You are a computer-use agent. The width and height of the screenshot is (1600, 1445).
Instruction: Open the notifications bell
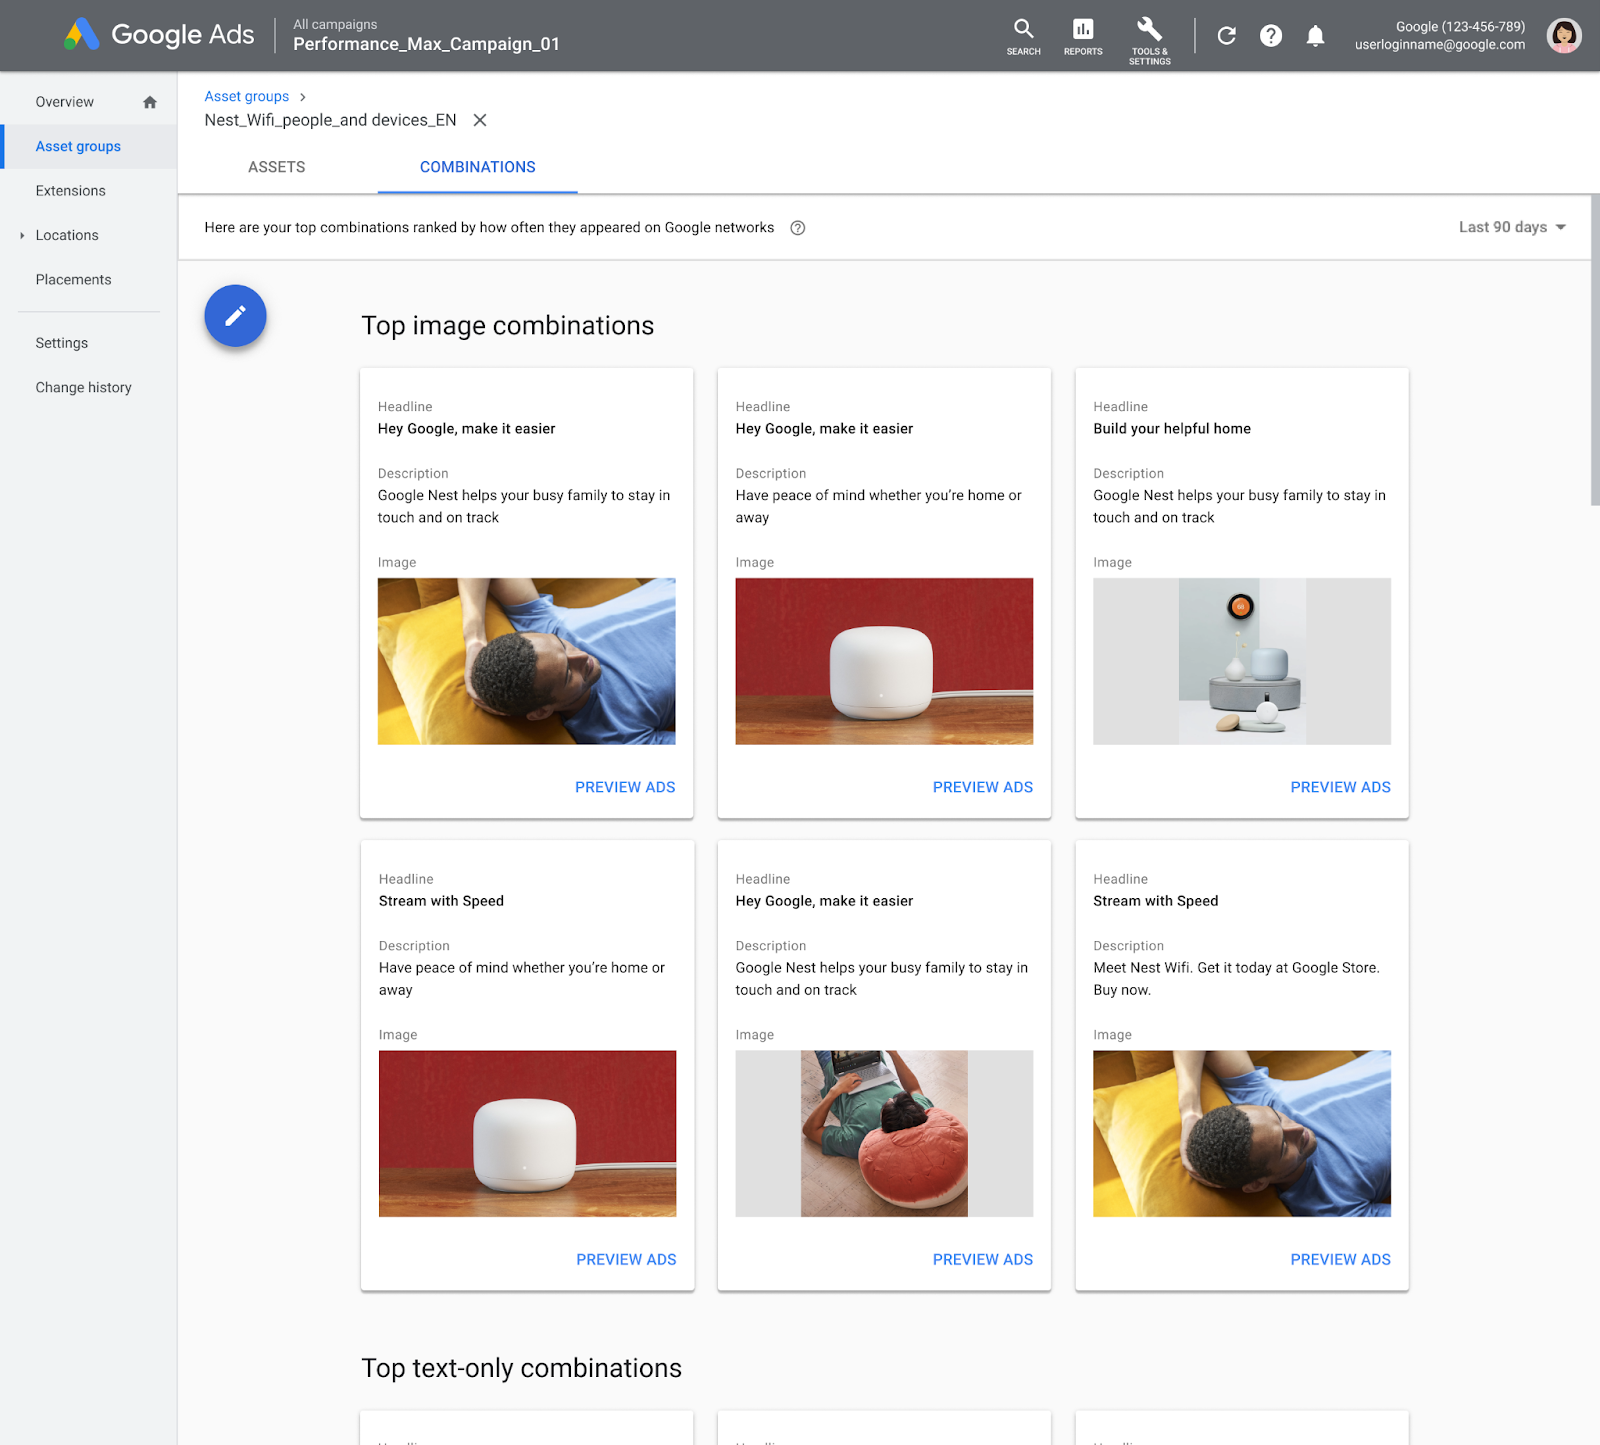click(1316, 36)
